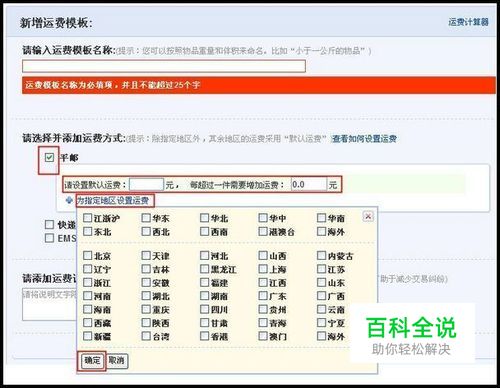Enable the EMS checkbox
The height and width of the screenshot is (388, 500).
(49, 238)
